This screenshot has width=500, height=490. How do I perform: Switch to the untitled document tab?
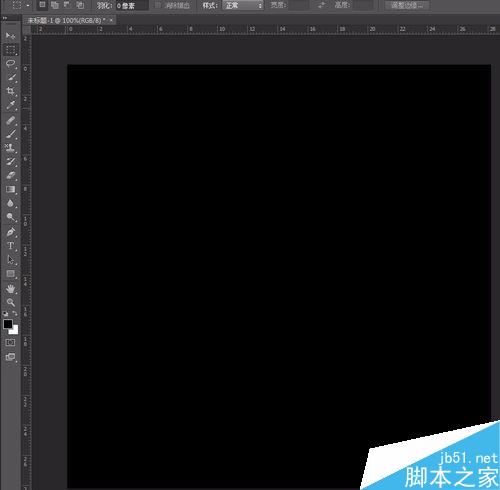(x=66, y=21)
